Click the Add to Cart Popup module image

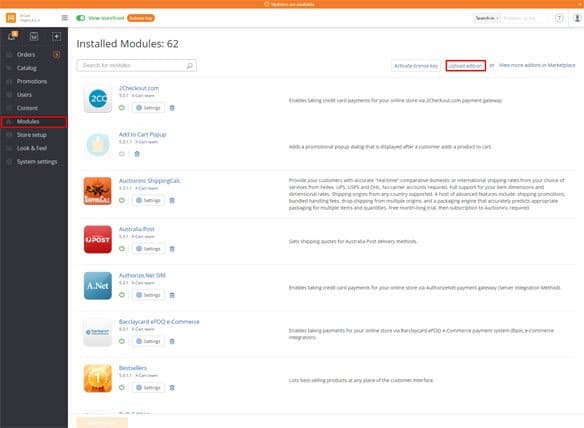click(98, 145)
